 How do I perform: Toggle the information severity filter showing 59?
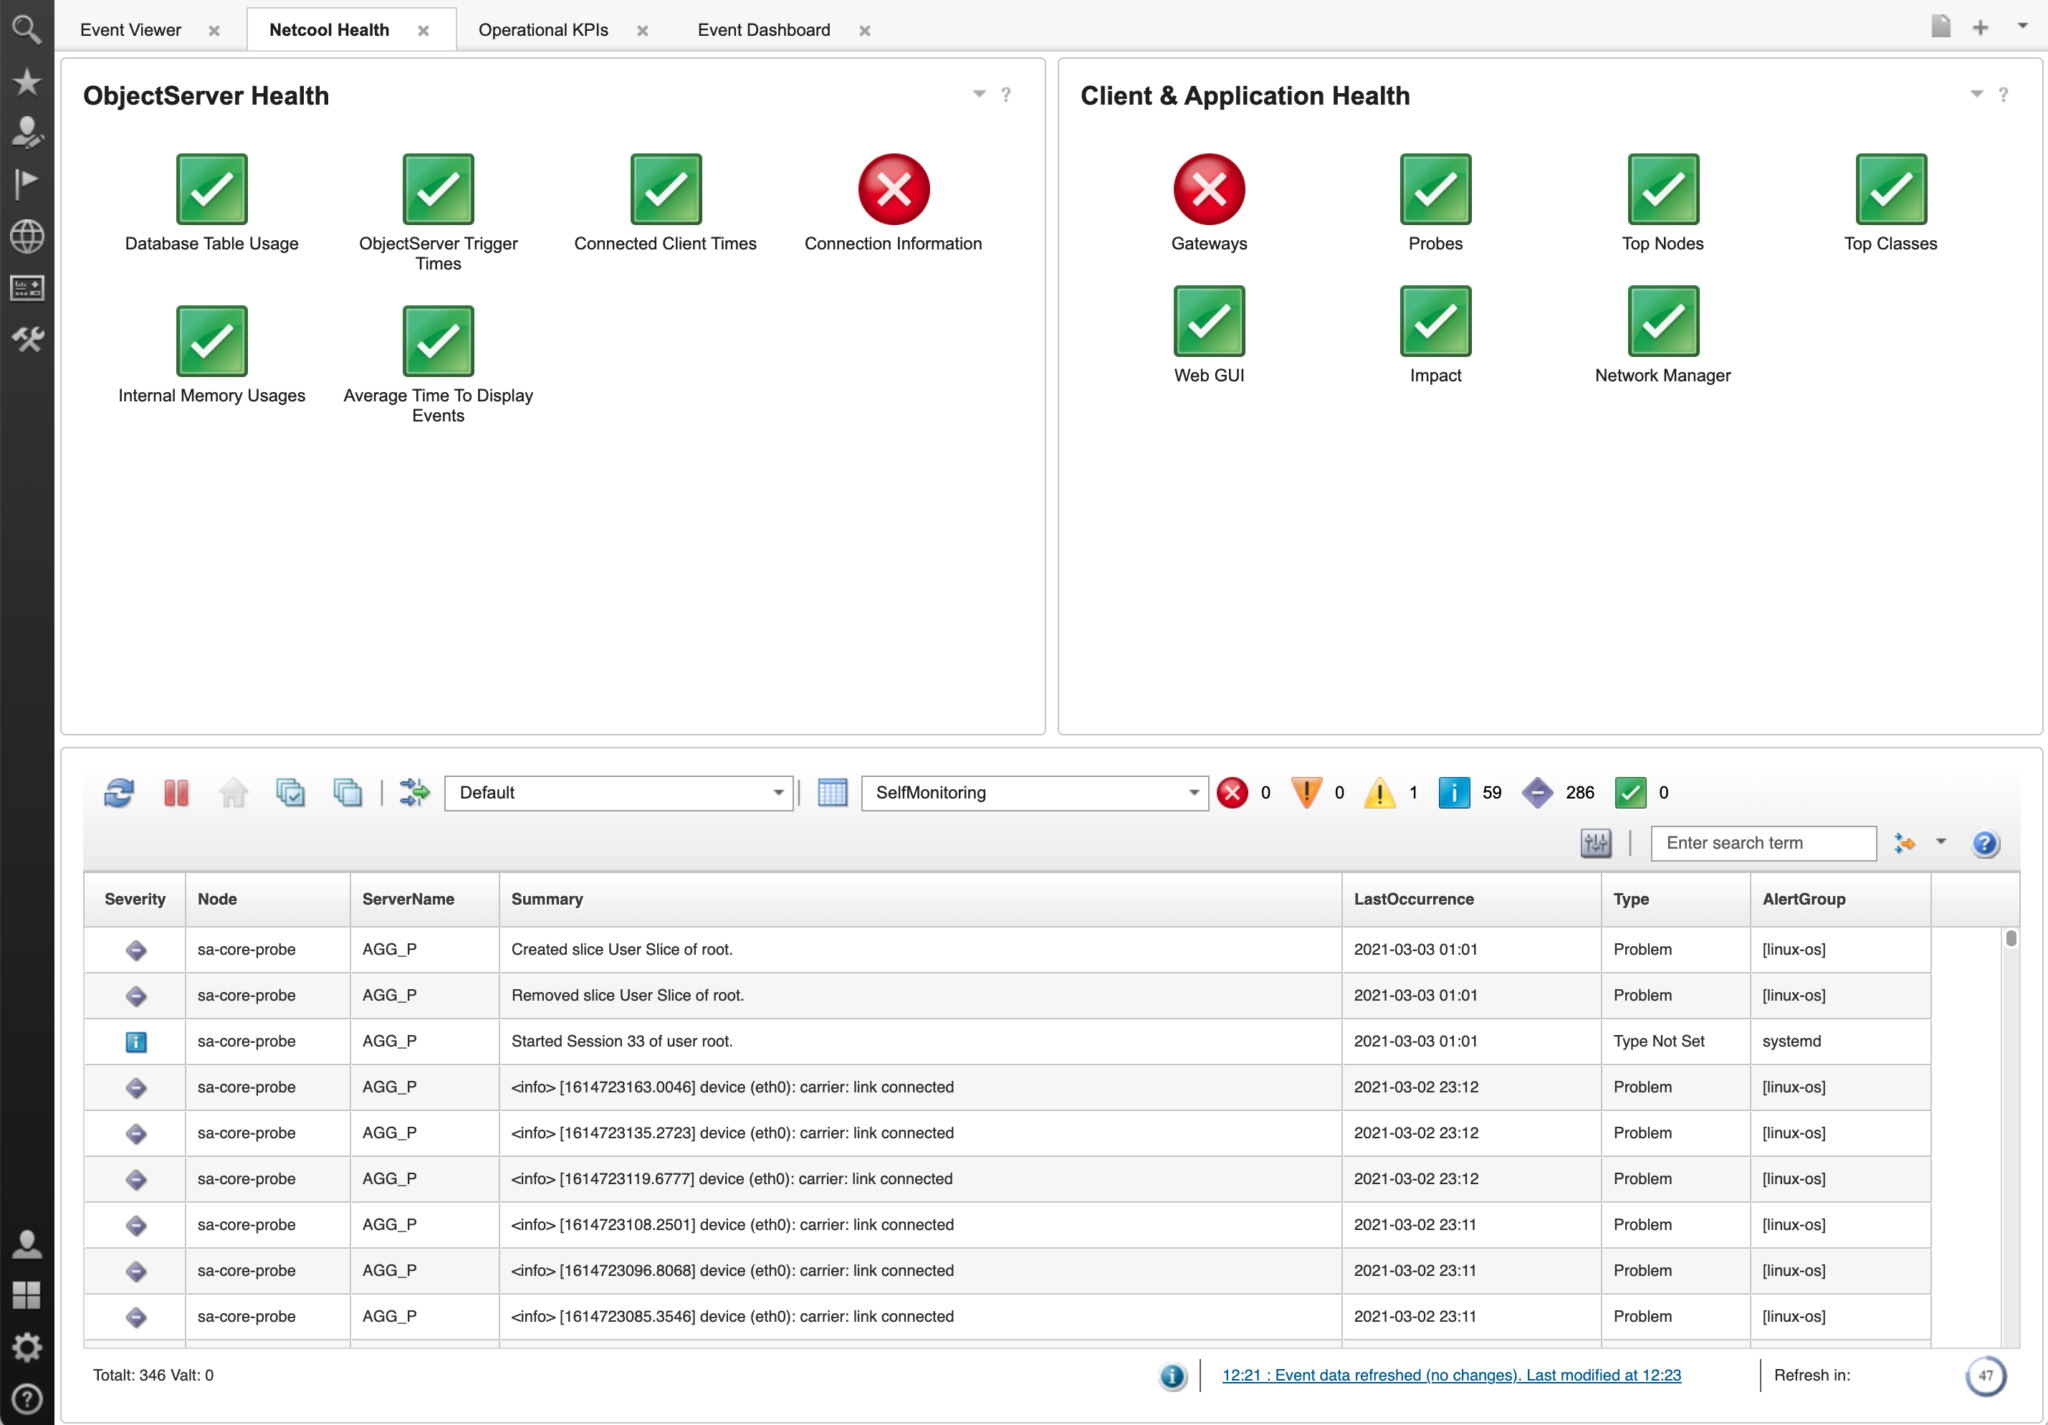pyautogui.click(x=1455, y=792)
